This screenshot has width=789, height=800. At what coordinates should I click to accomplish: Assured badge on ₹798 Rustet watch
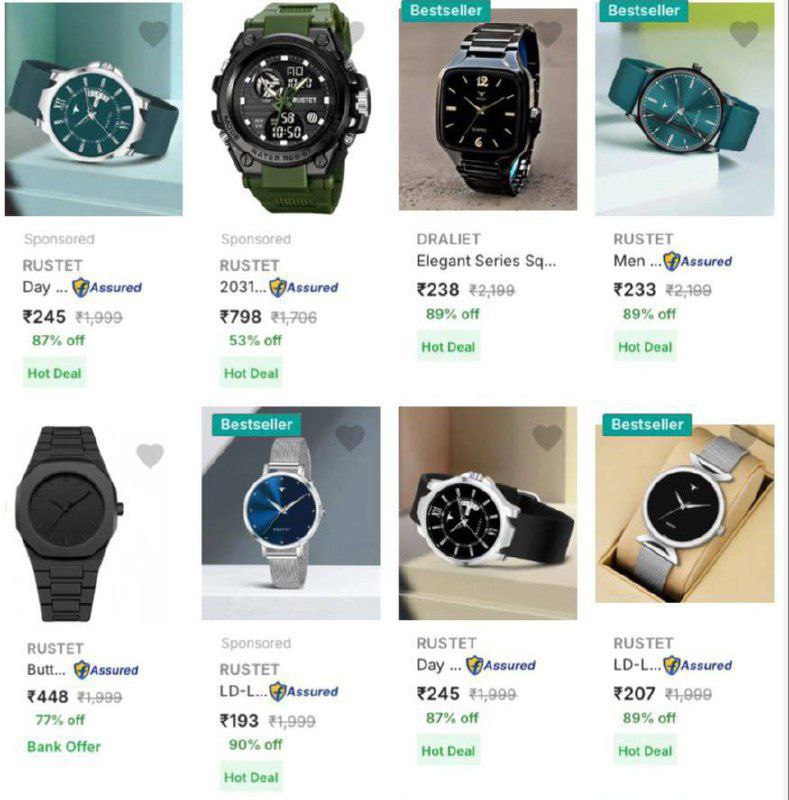[x=304, y=288]
